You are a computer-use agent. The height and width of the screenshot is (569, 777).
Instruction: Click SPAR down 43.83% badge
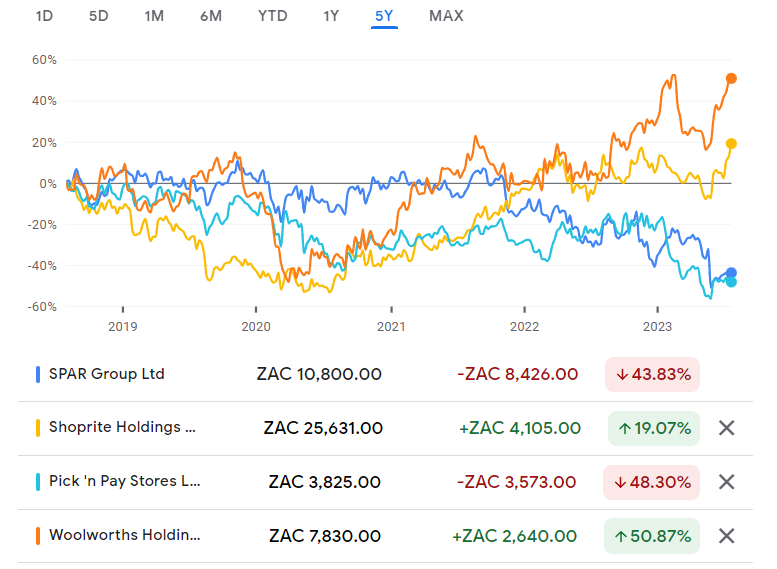tap(652, 374)
